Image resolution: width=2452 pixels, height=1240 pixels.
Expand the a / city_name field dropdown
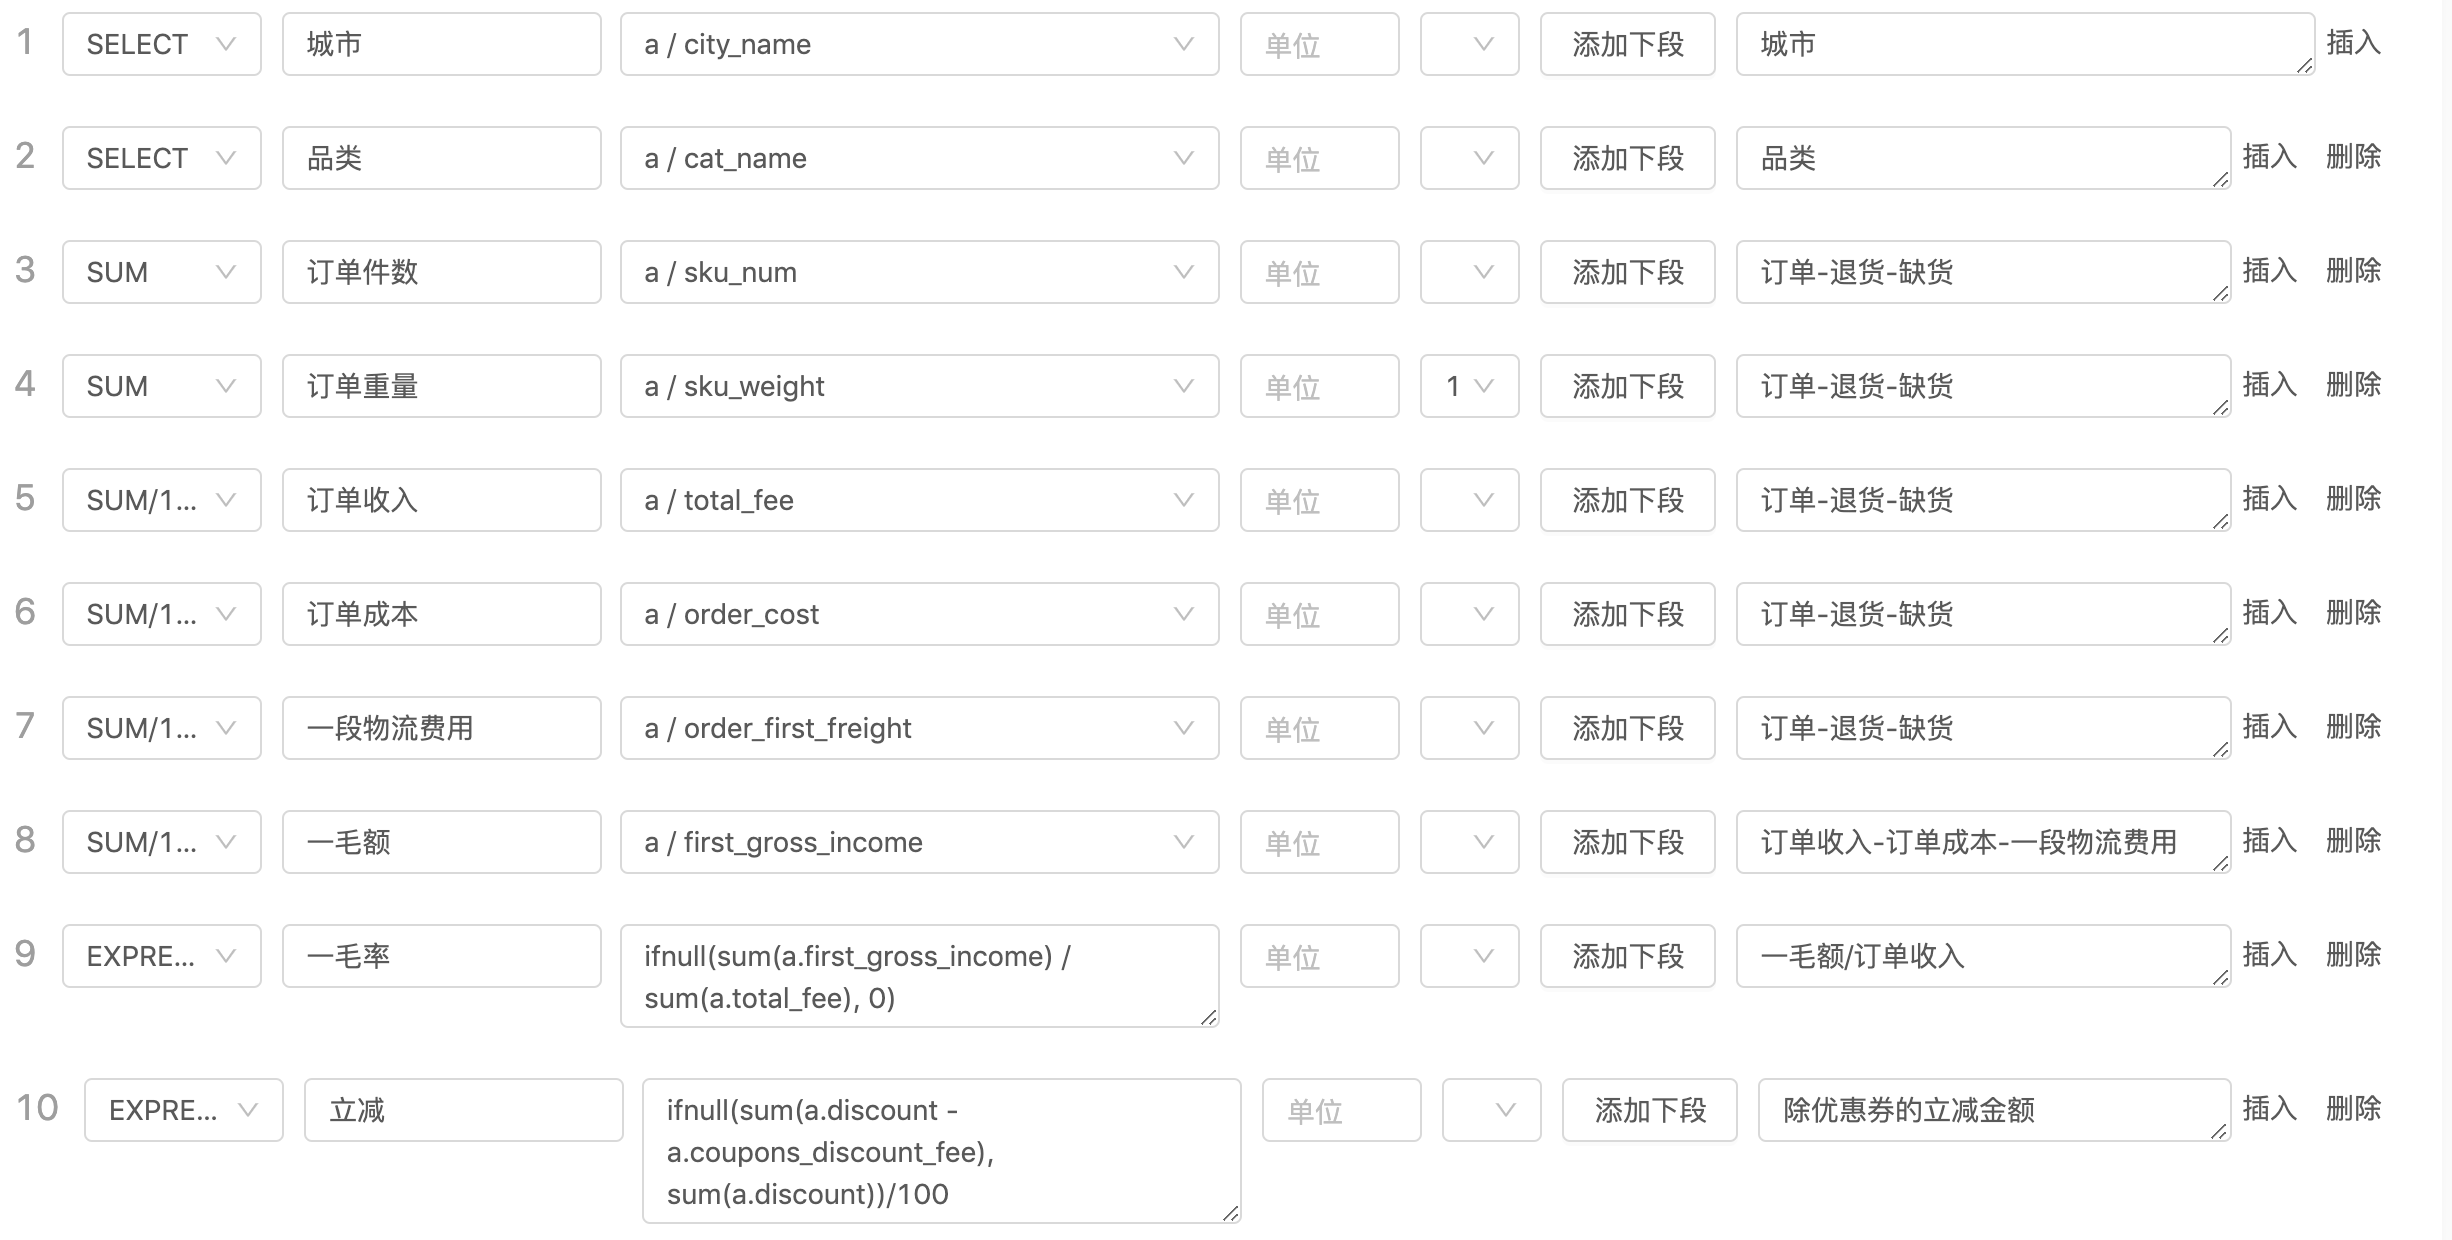[x=918, y=44]
